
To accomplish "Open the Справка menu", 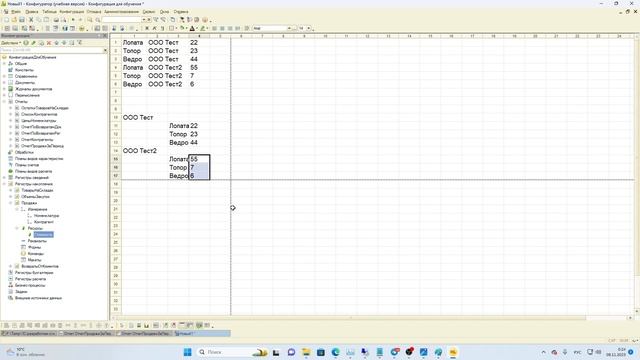I will (x=180, y=12).
